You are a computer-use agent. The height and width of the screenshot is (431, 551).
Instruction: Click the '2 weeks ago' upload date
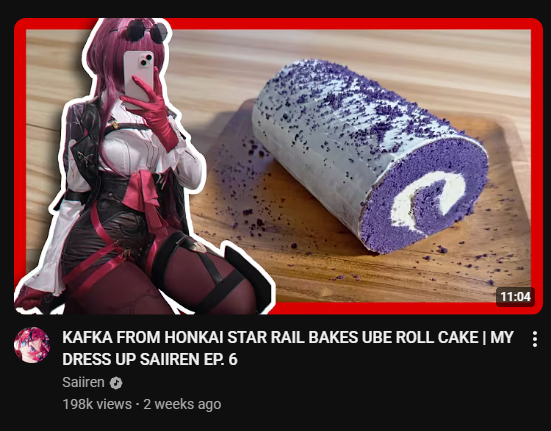point(182,404)
